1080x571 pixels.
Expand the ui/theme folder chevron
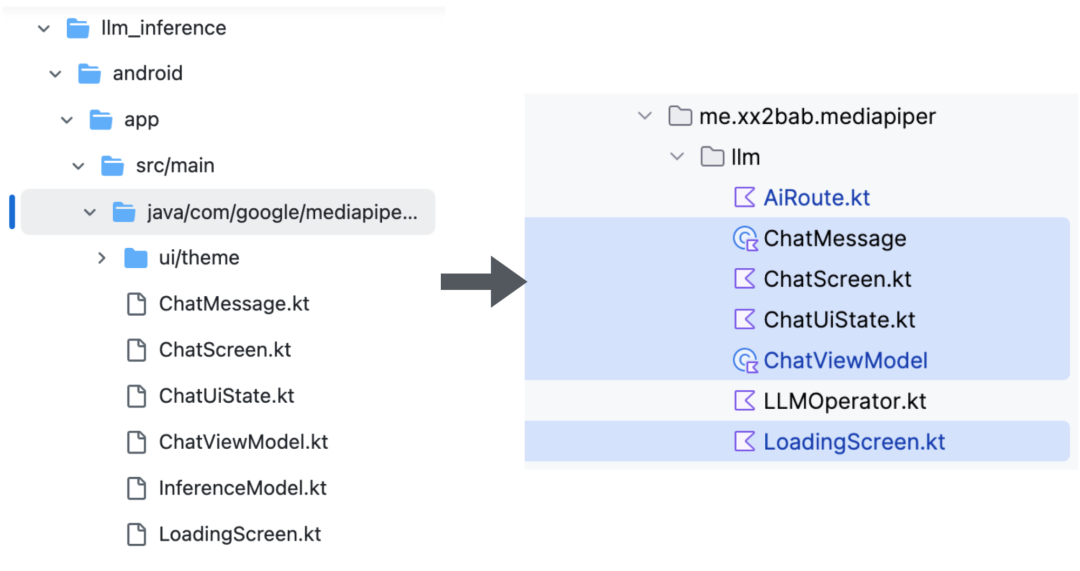(x=102, y=258)
